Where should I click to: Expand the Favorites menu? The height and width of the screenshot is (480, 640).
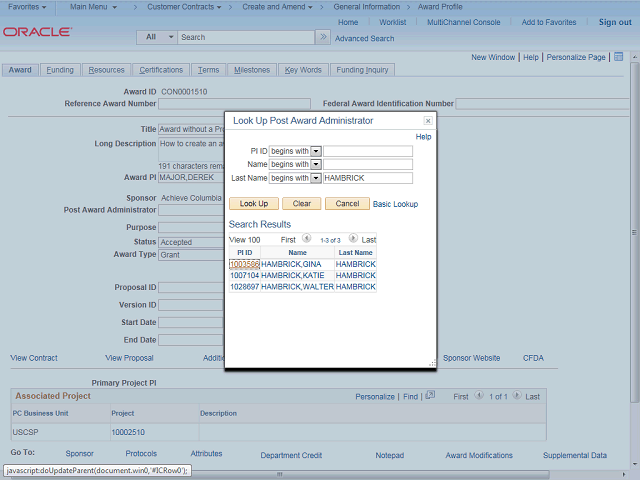click(29, 7)
